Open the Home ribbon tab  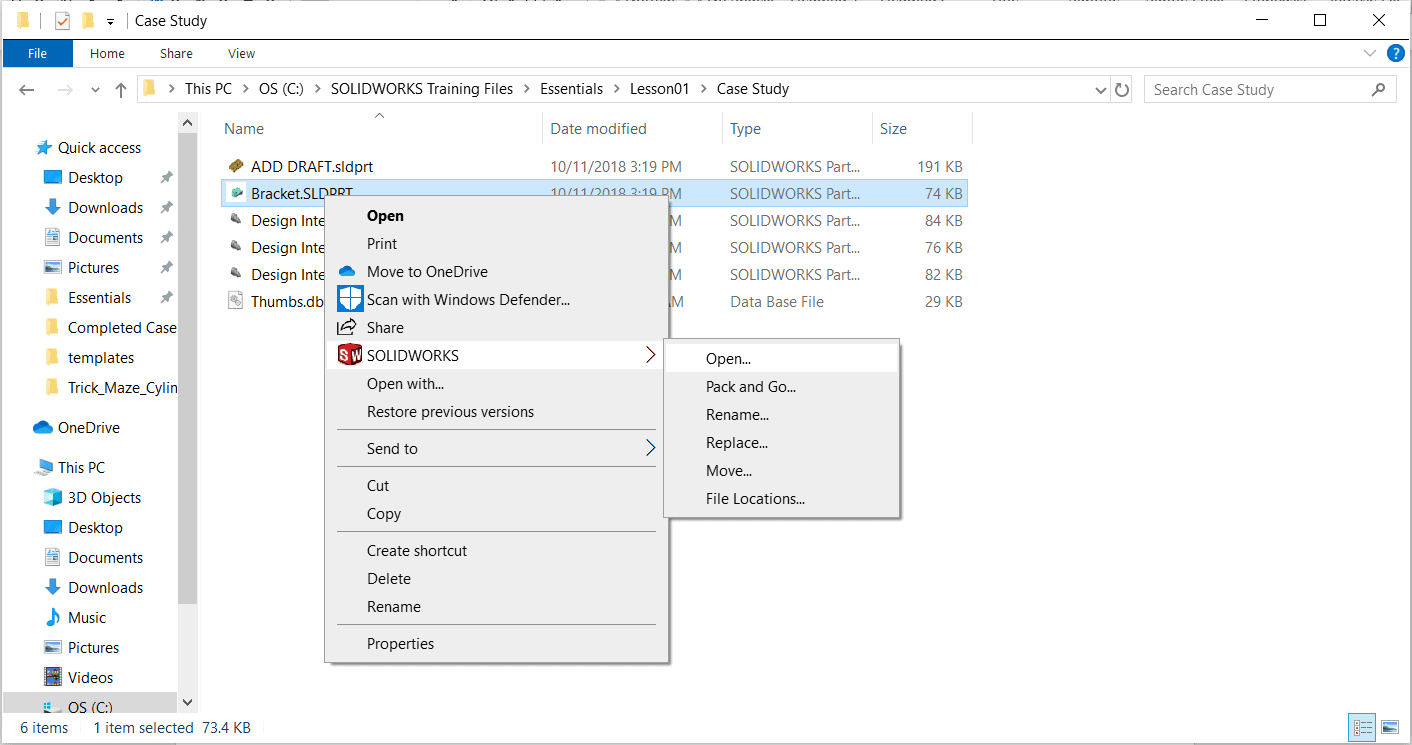(107, 53)
